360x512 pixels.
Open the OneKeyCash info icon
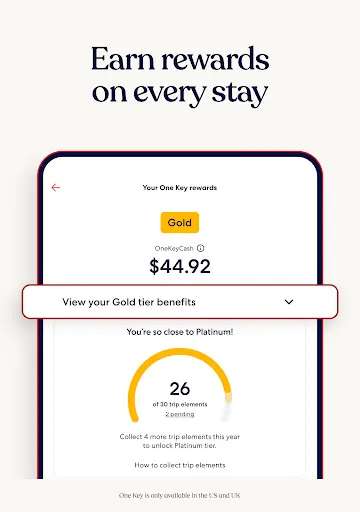point(200,248)
